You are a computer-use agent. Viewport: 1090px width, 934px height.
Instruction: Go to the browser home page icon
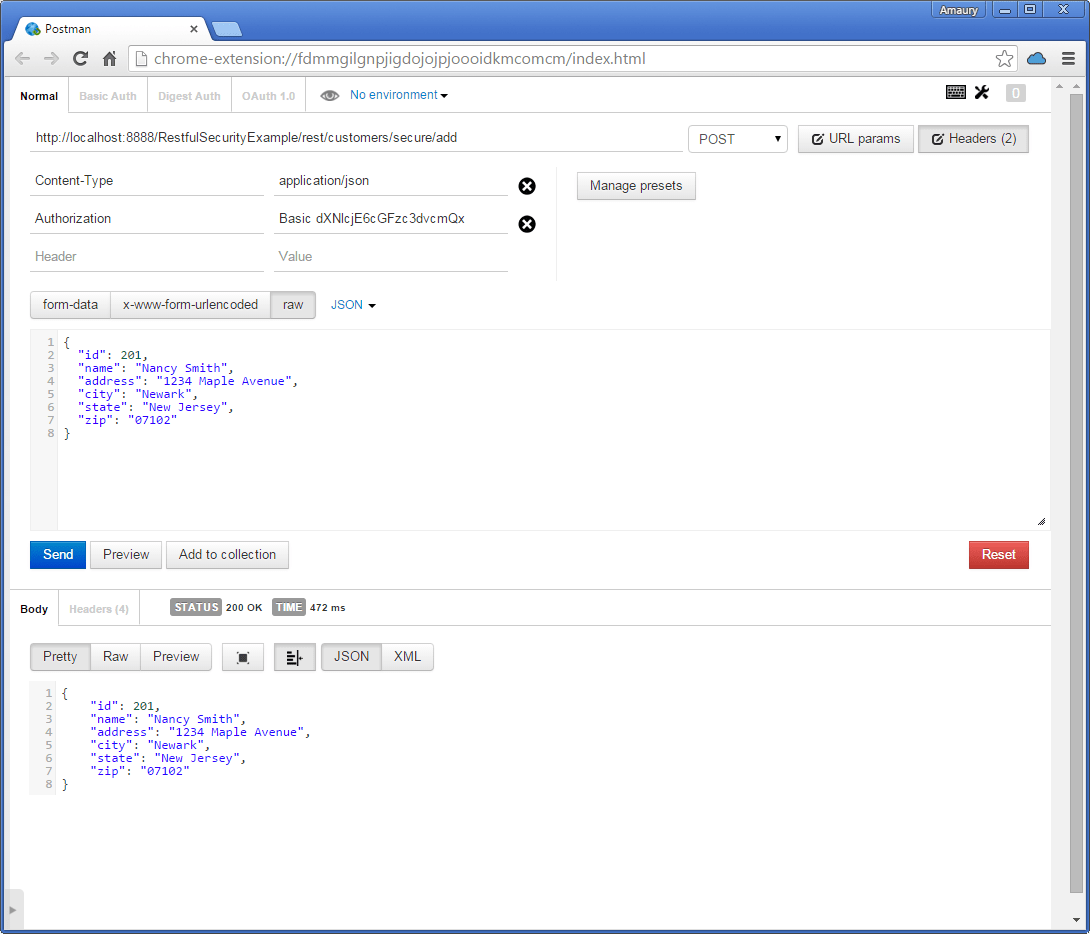(x=109, y=58)
